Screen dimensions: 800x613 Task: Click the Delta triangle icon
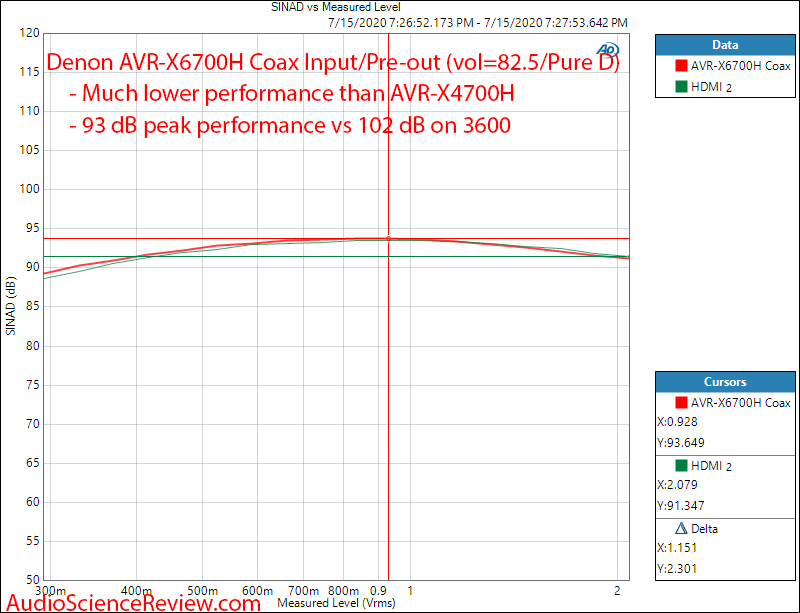click(681, 528)
